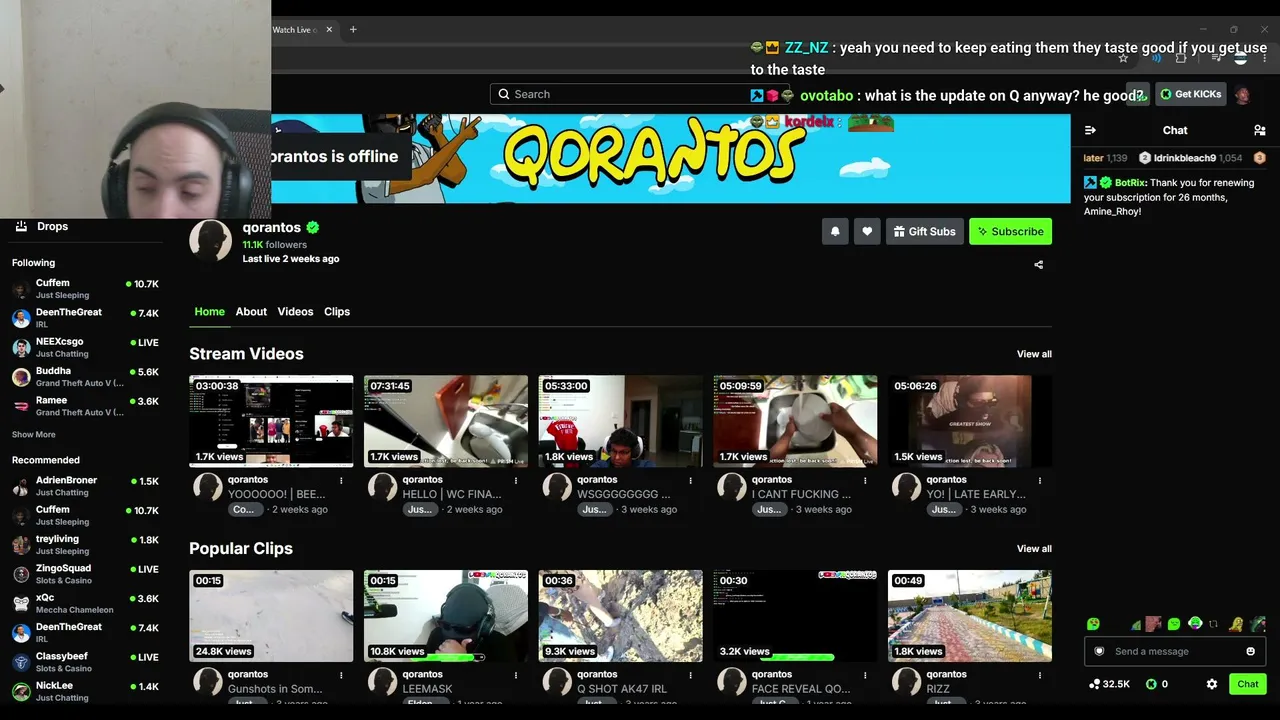Open options menu for the WSGGGGGGGG video
The height and width of the screenshot is (720, 1280).
click(x=690, y=480)
